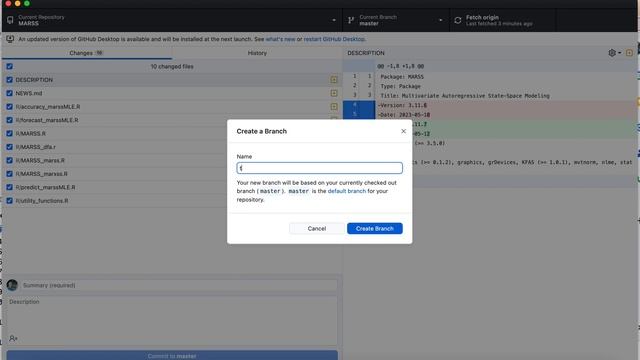640x360 pixels.
Task: Click modified status icon for DESCRIPTION row
Action: point(334,80)
